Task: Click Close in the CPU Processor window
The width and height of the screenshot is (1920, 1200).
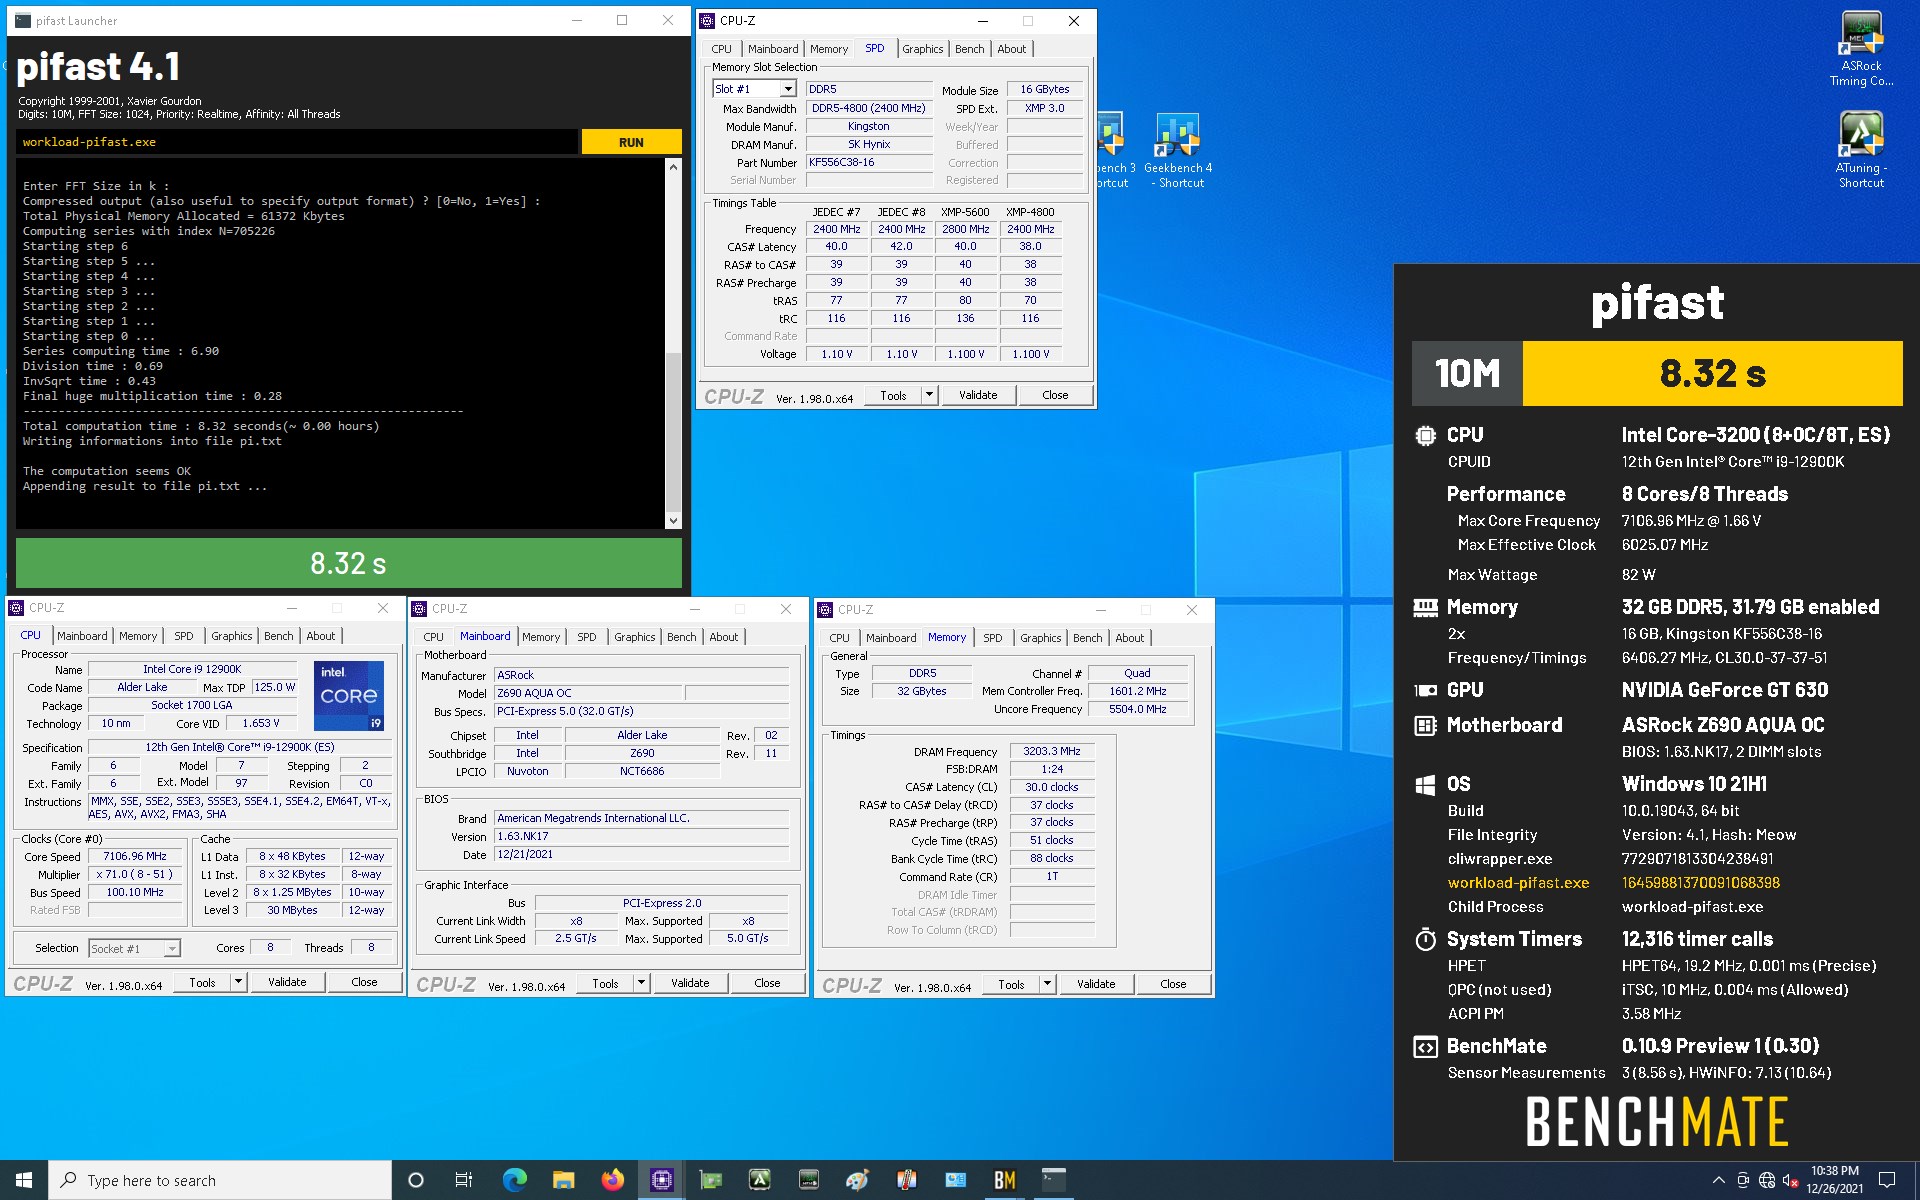Action: pos(364,982)
